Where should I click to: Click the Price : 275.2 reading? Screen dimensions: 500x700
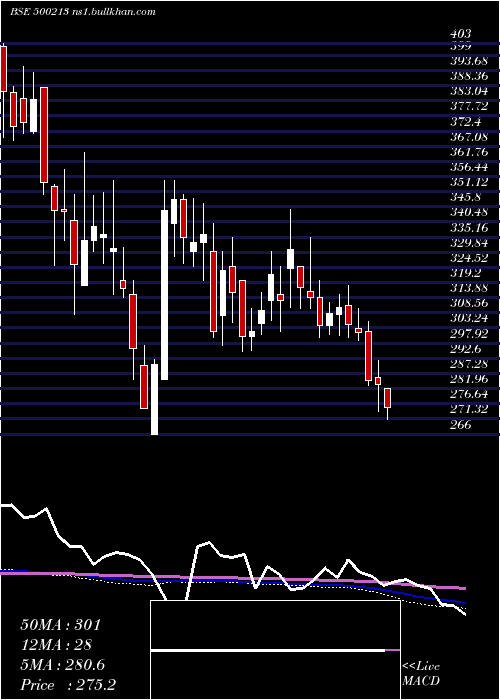click(x=68, y=685)
